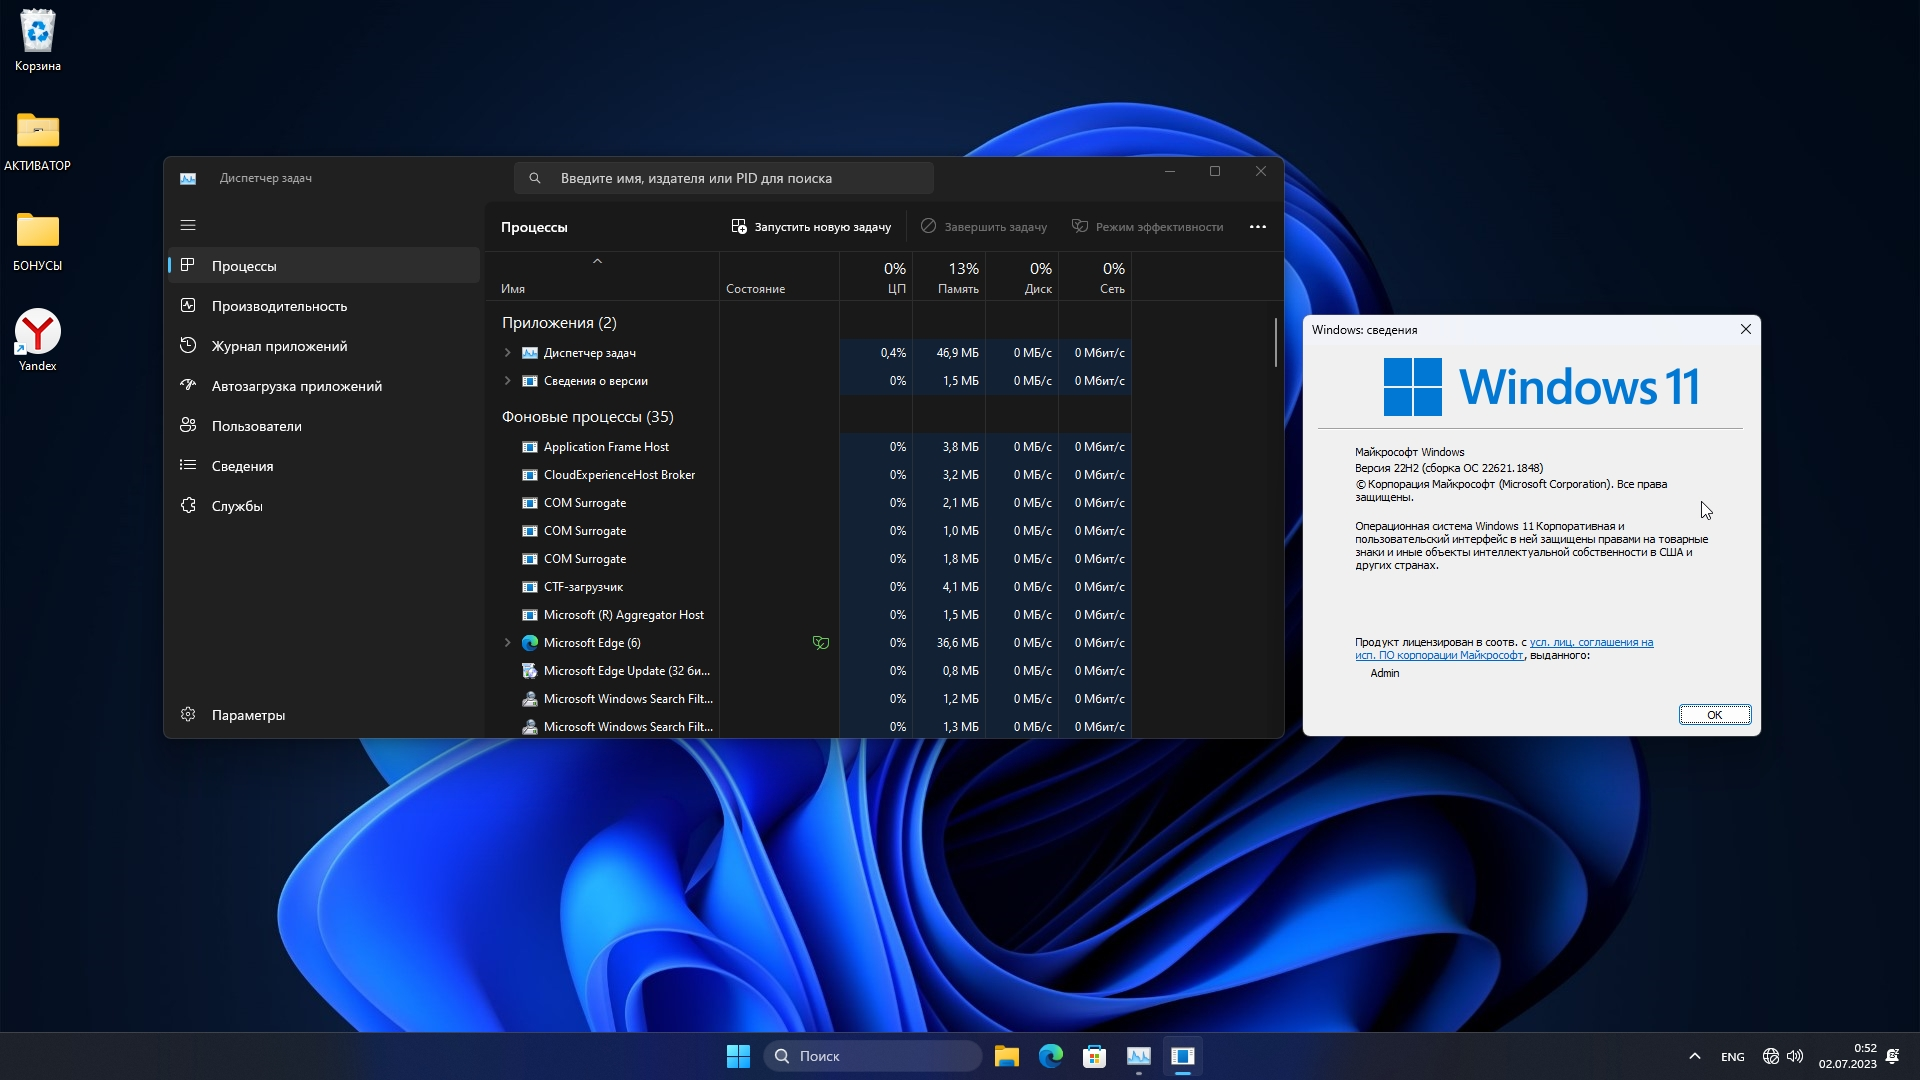
Task: Open the three-dots more options menu
Action: [x=1257, y=227]
